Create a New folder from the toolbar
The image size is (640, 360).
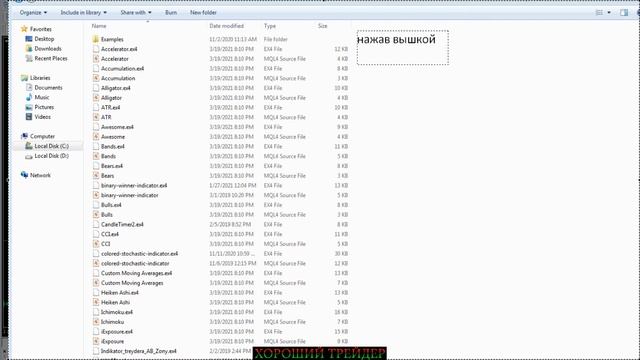[203, 13]
